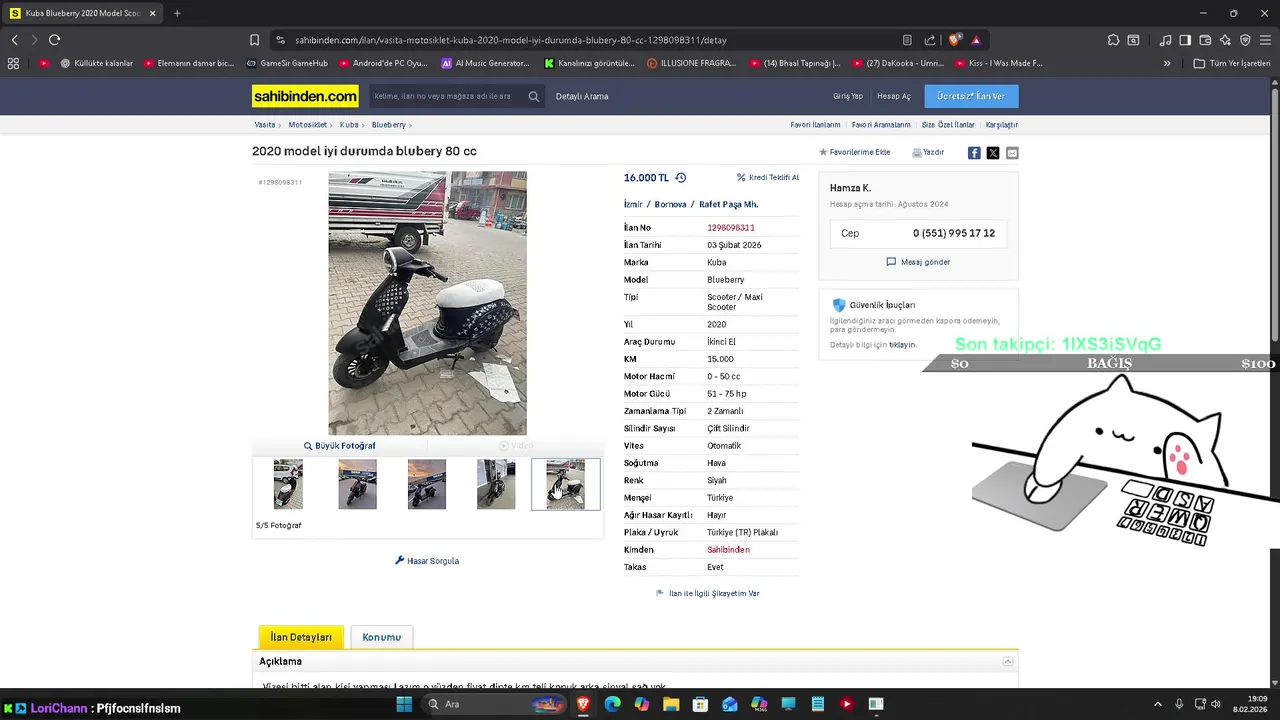Open media control music note icon
Viewport: 1280px width, 720px height.
pyautogui.click(x=1165, y=40)
